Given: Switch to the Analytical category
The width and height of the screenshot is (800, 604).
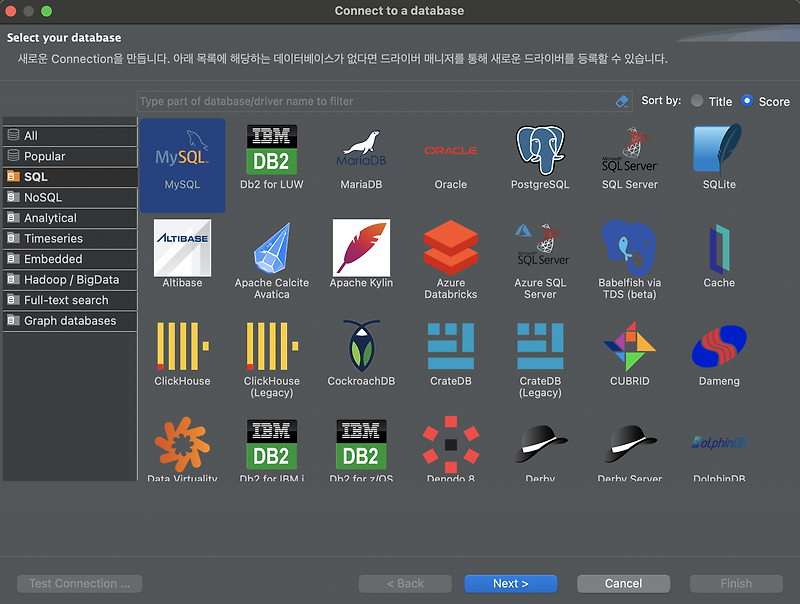Looking at the screenshot, I should point(70,218).
